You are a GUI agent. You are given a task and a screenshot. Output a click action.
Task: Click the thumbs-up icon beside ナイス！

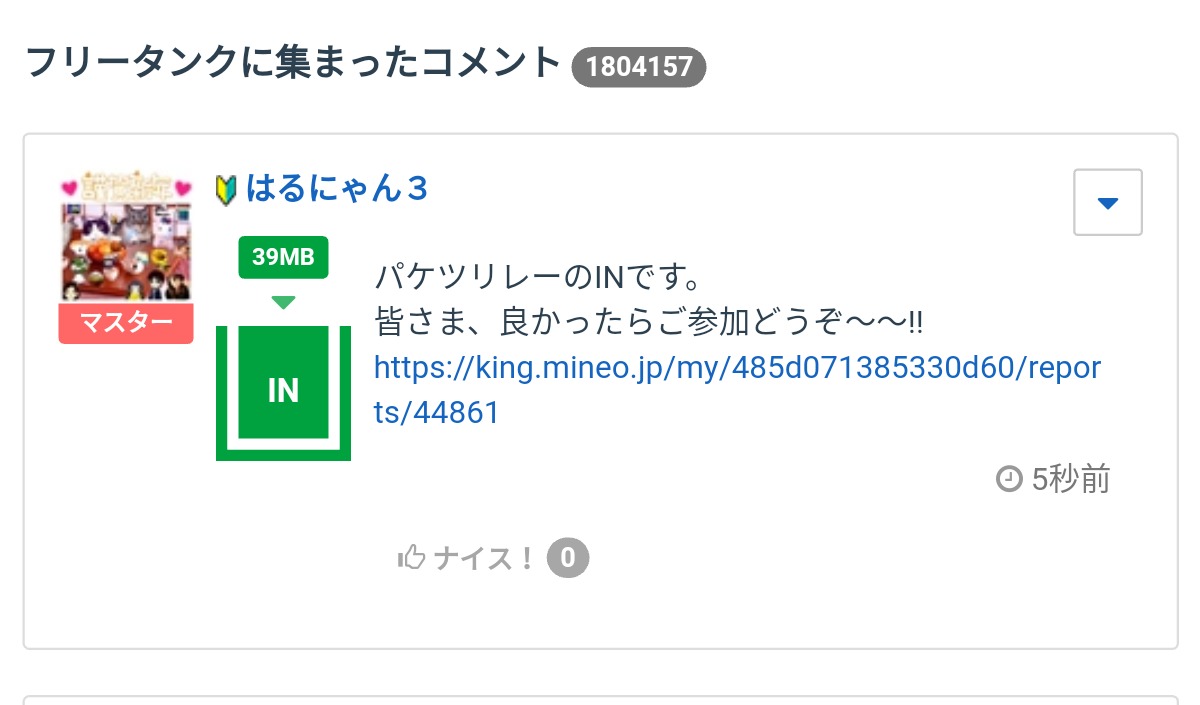click(411, 558)
